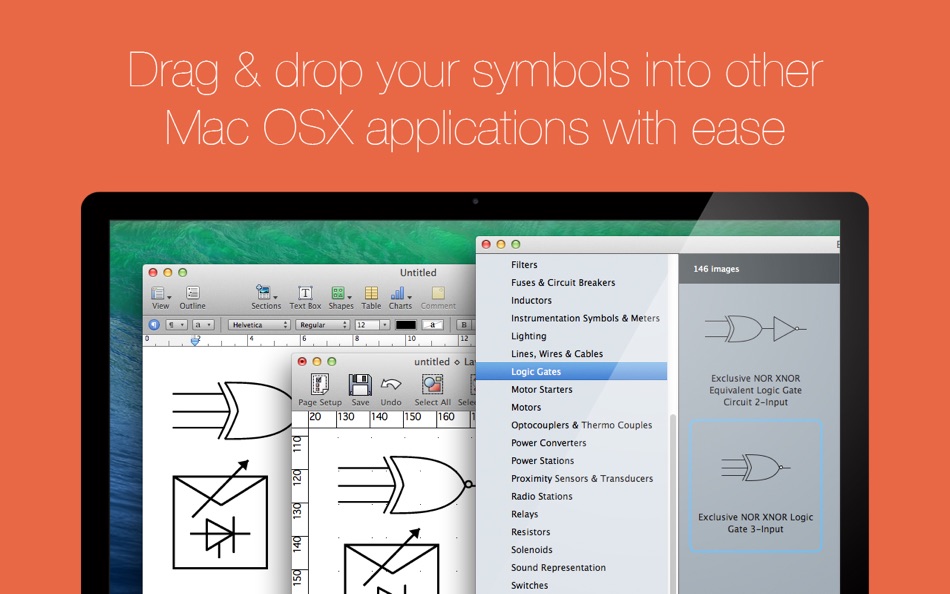950x594 pixels.
Task: Click the XNOR Equivalent Logic Gate Circuit 2-Input thumbnail
Action: coord(755,329)
